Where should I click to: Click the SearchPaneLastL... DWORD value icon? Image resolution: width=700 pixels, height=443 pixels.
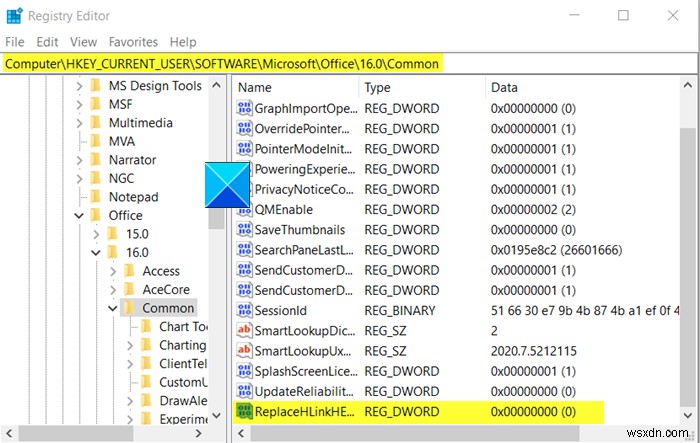point(244,250)
